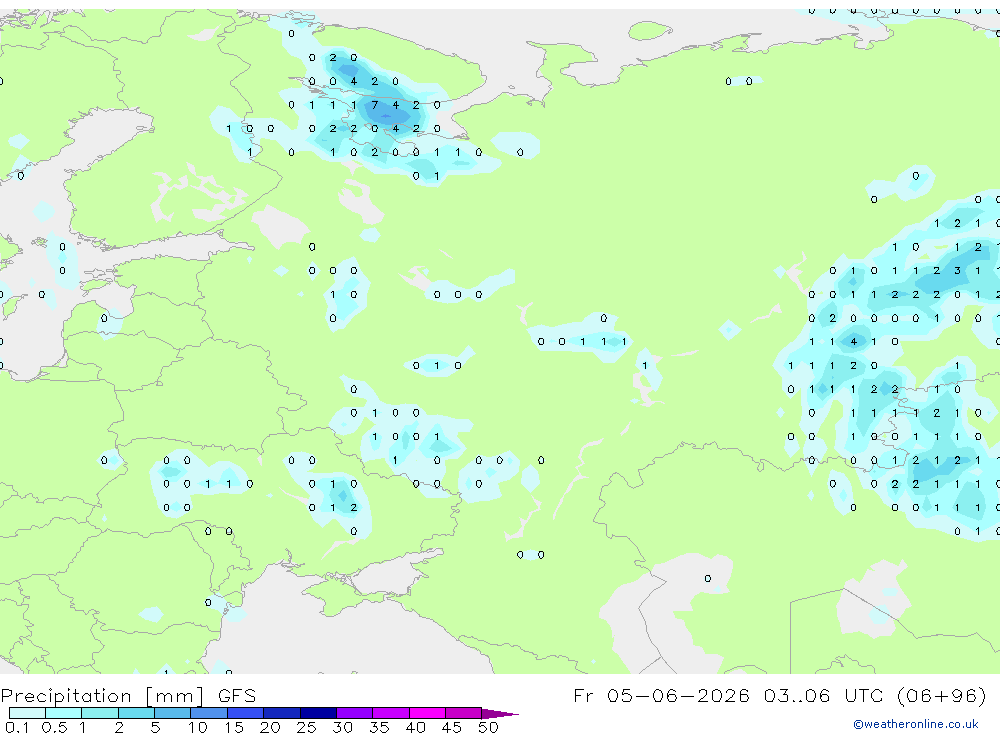
Task: Select the 0.1–0.5 mm legend color swatch
Action: pos(27,713)
